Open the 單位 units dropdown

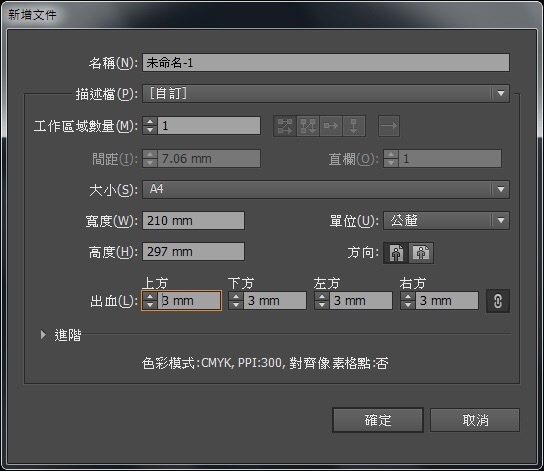[x=446, y=221]
